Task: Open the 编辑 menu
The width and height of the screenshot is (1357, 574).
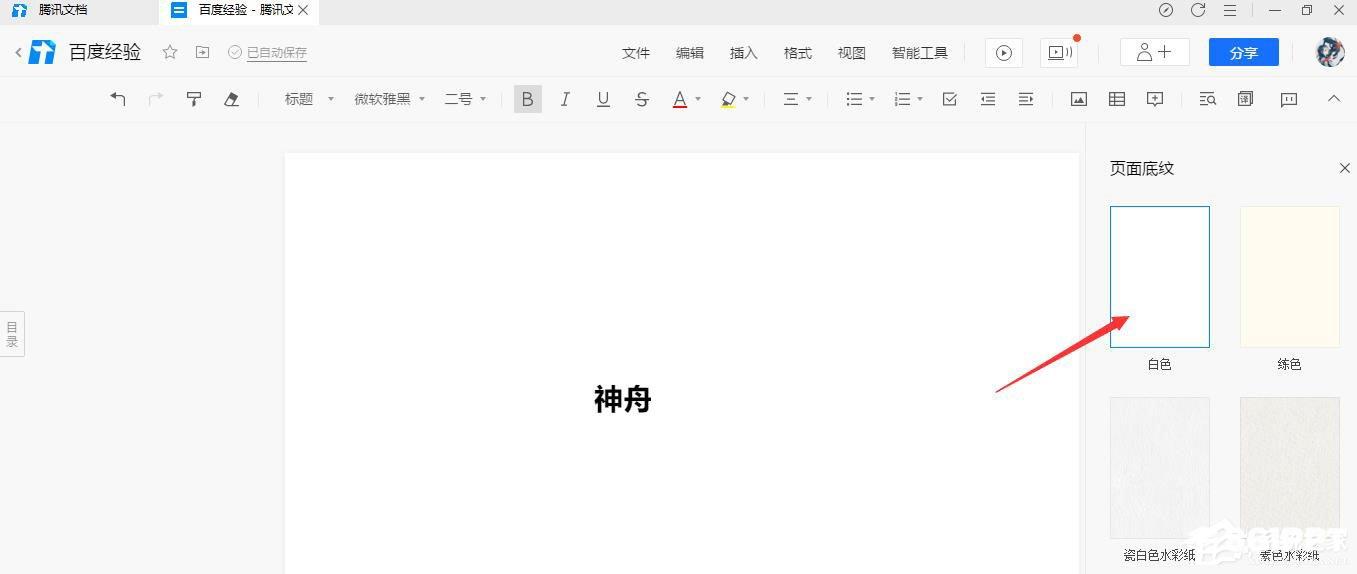Action: point(690,53)
